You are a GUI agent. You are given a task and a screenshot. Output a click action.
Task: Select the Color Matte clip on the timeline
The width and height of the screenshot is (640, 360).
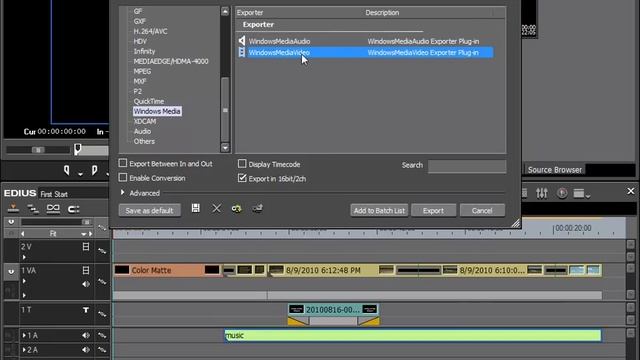point(168,270)
